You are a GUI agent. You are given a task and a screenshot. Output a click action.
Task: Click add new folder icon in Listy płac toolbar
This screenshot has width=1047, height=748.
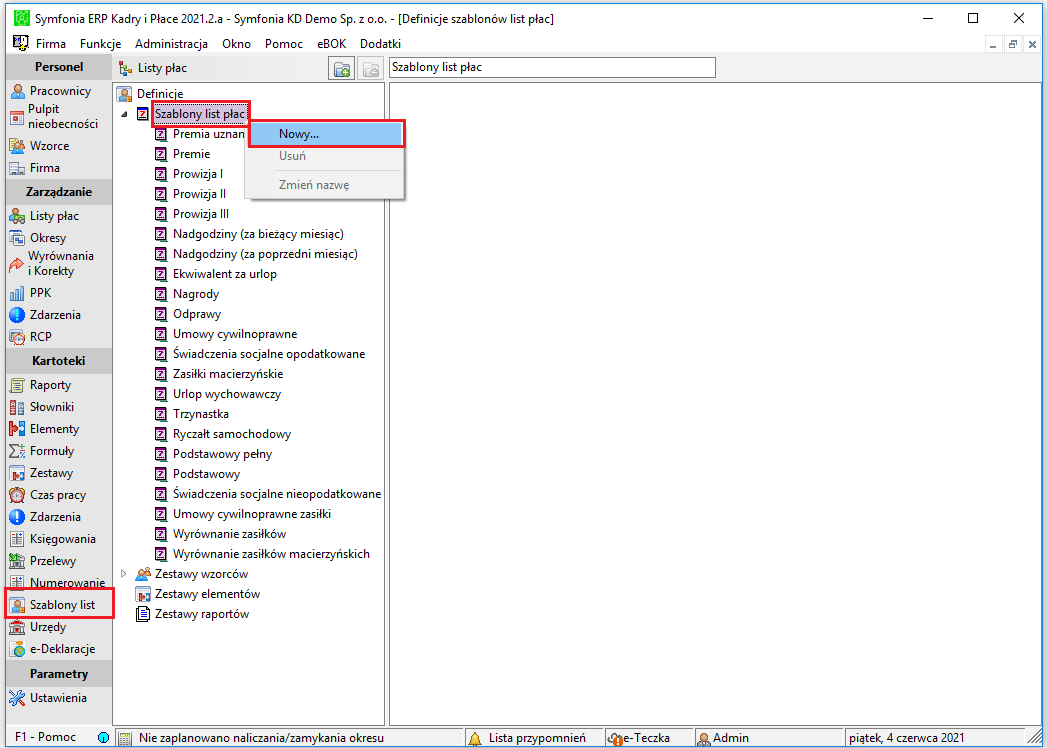(x=342, y=68)
